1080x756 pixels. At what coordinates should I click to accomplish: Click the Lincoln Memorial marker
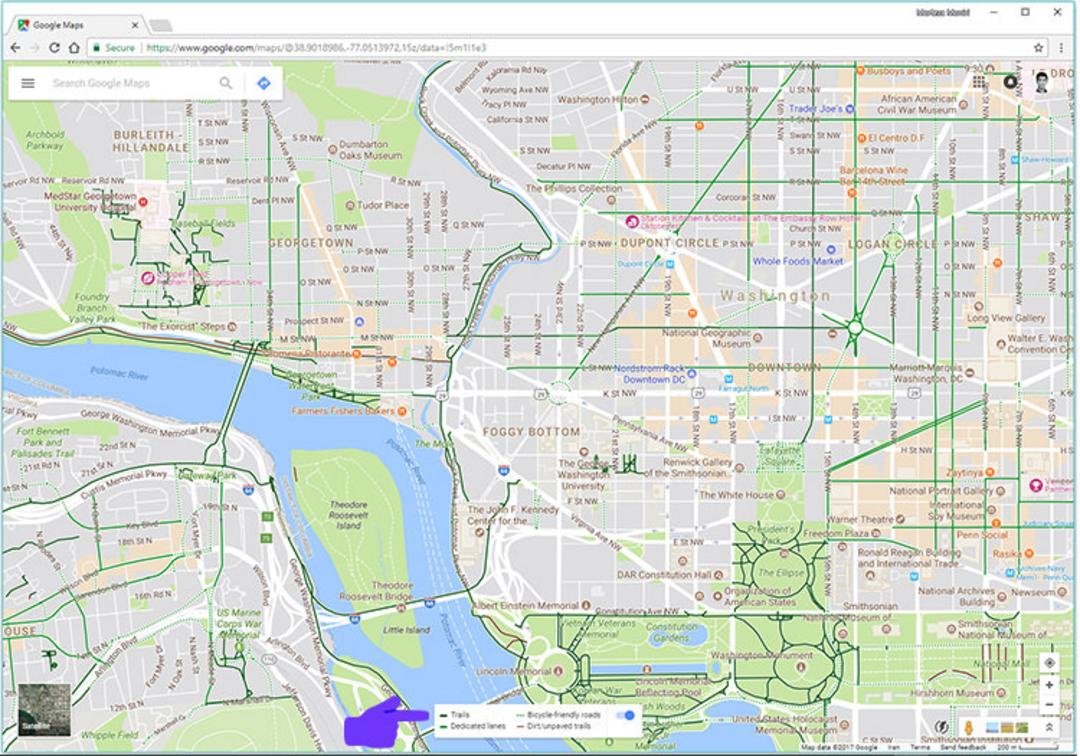click(559, 671)
